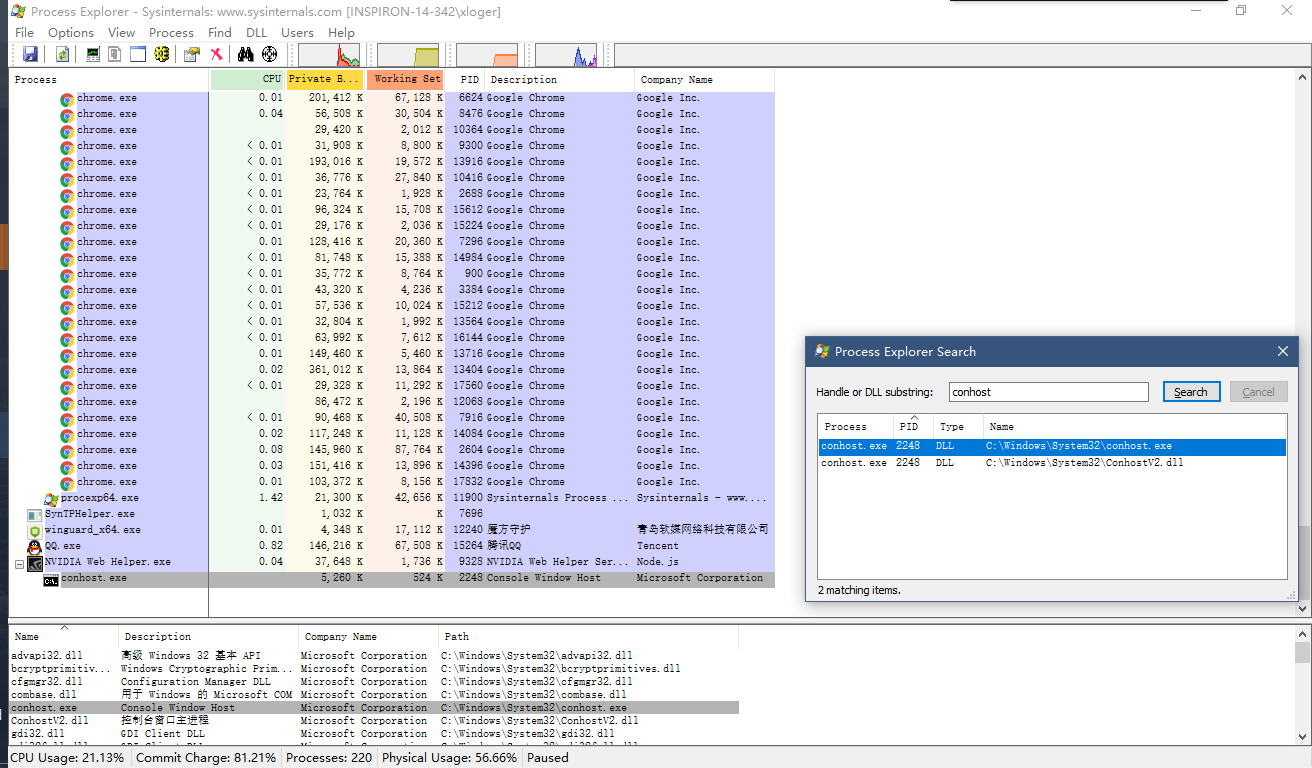The width and height of the screenshot is (1312, 768).
Task: Open the Users menu
Action: point(297,32)
